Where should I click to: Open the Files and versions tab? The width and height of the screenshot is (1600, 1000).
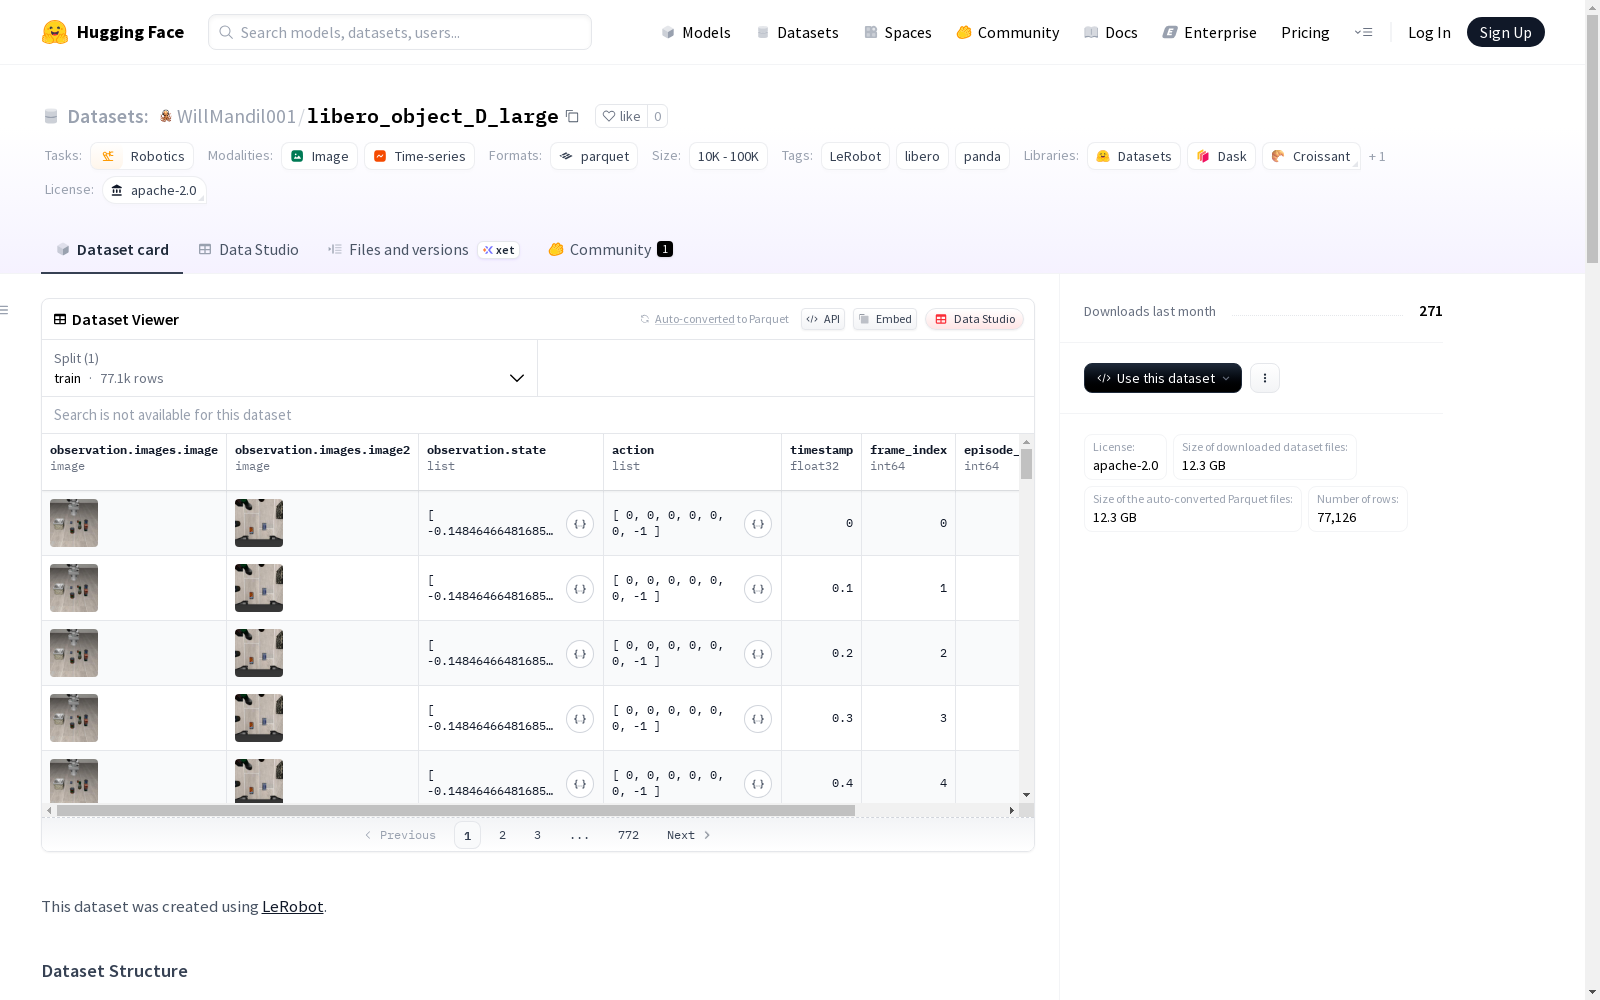pyautogui.click(x=423, y=250)
